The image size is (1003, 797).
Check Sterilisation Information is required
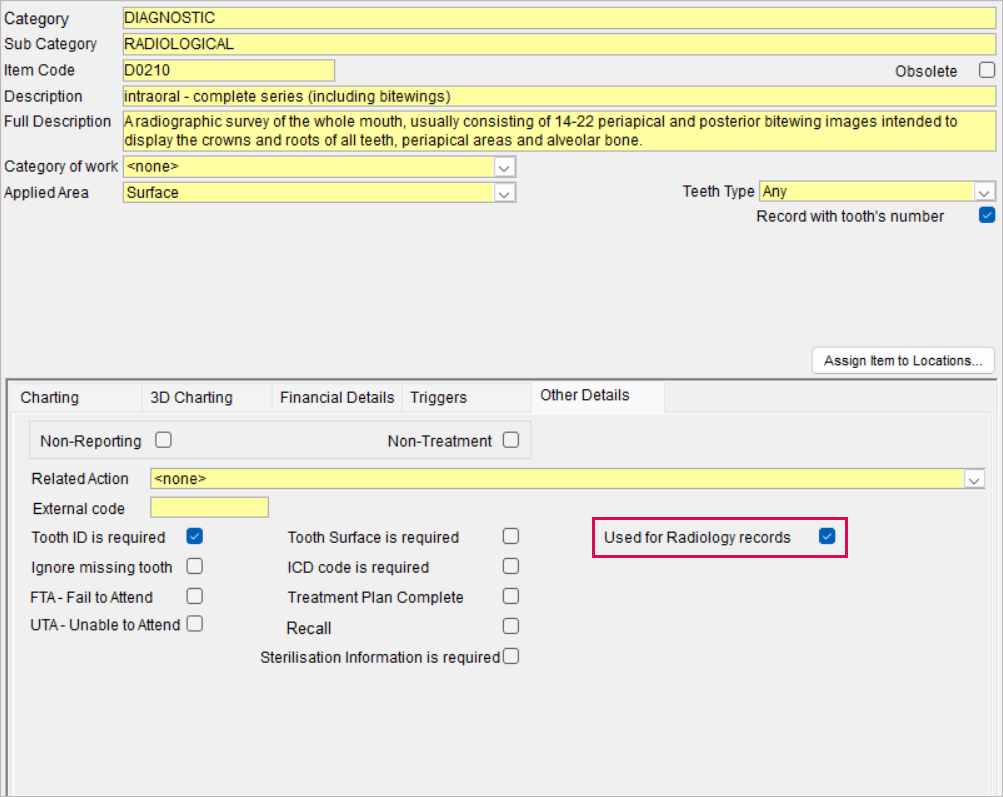(510, 656)
